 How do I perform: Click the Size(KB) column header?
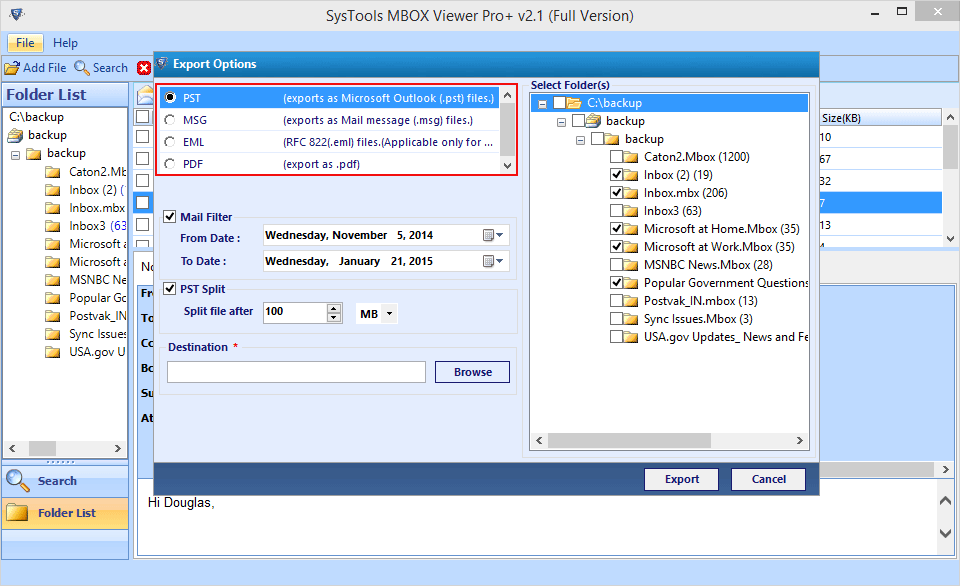pyautogui.click(x=880, y=118)
